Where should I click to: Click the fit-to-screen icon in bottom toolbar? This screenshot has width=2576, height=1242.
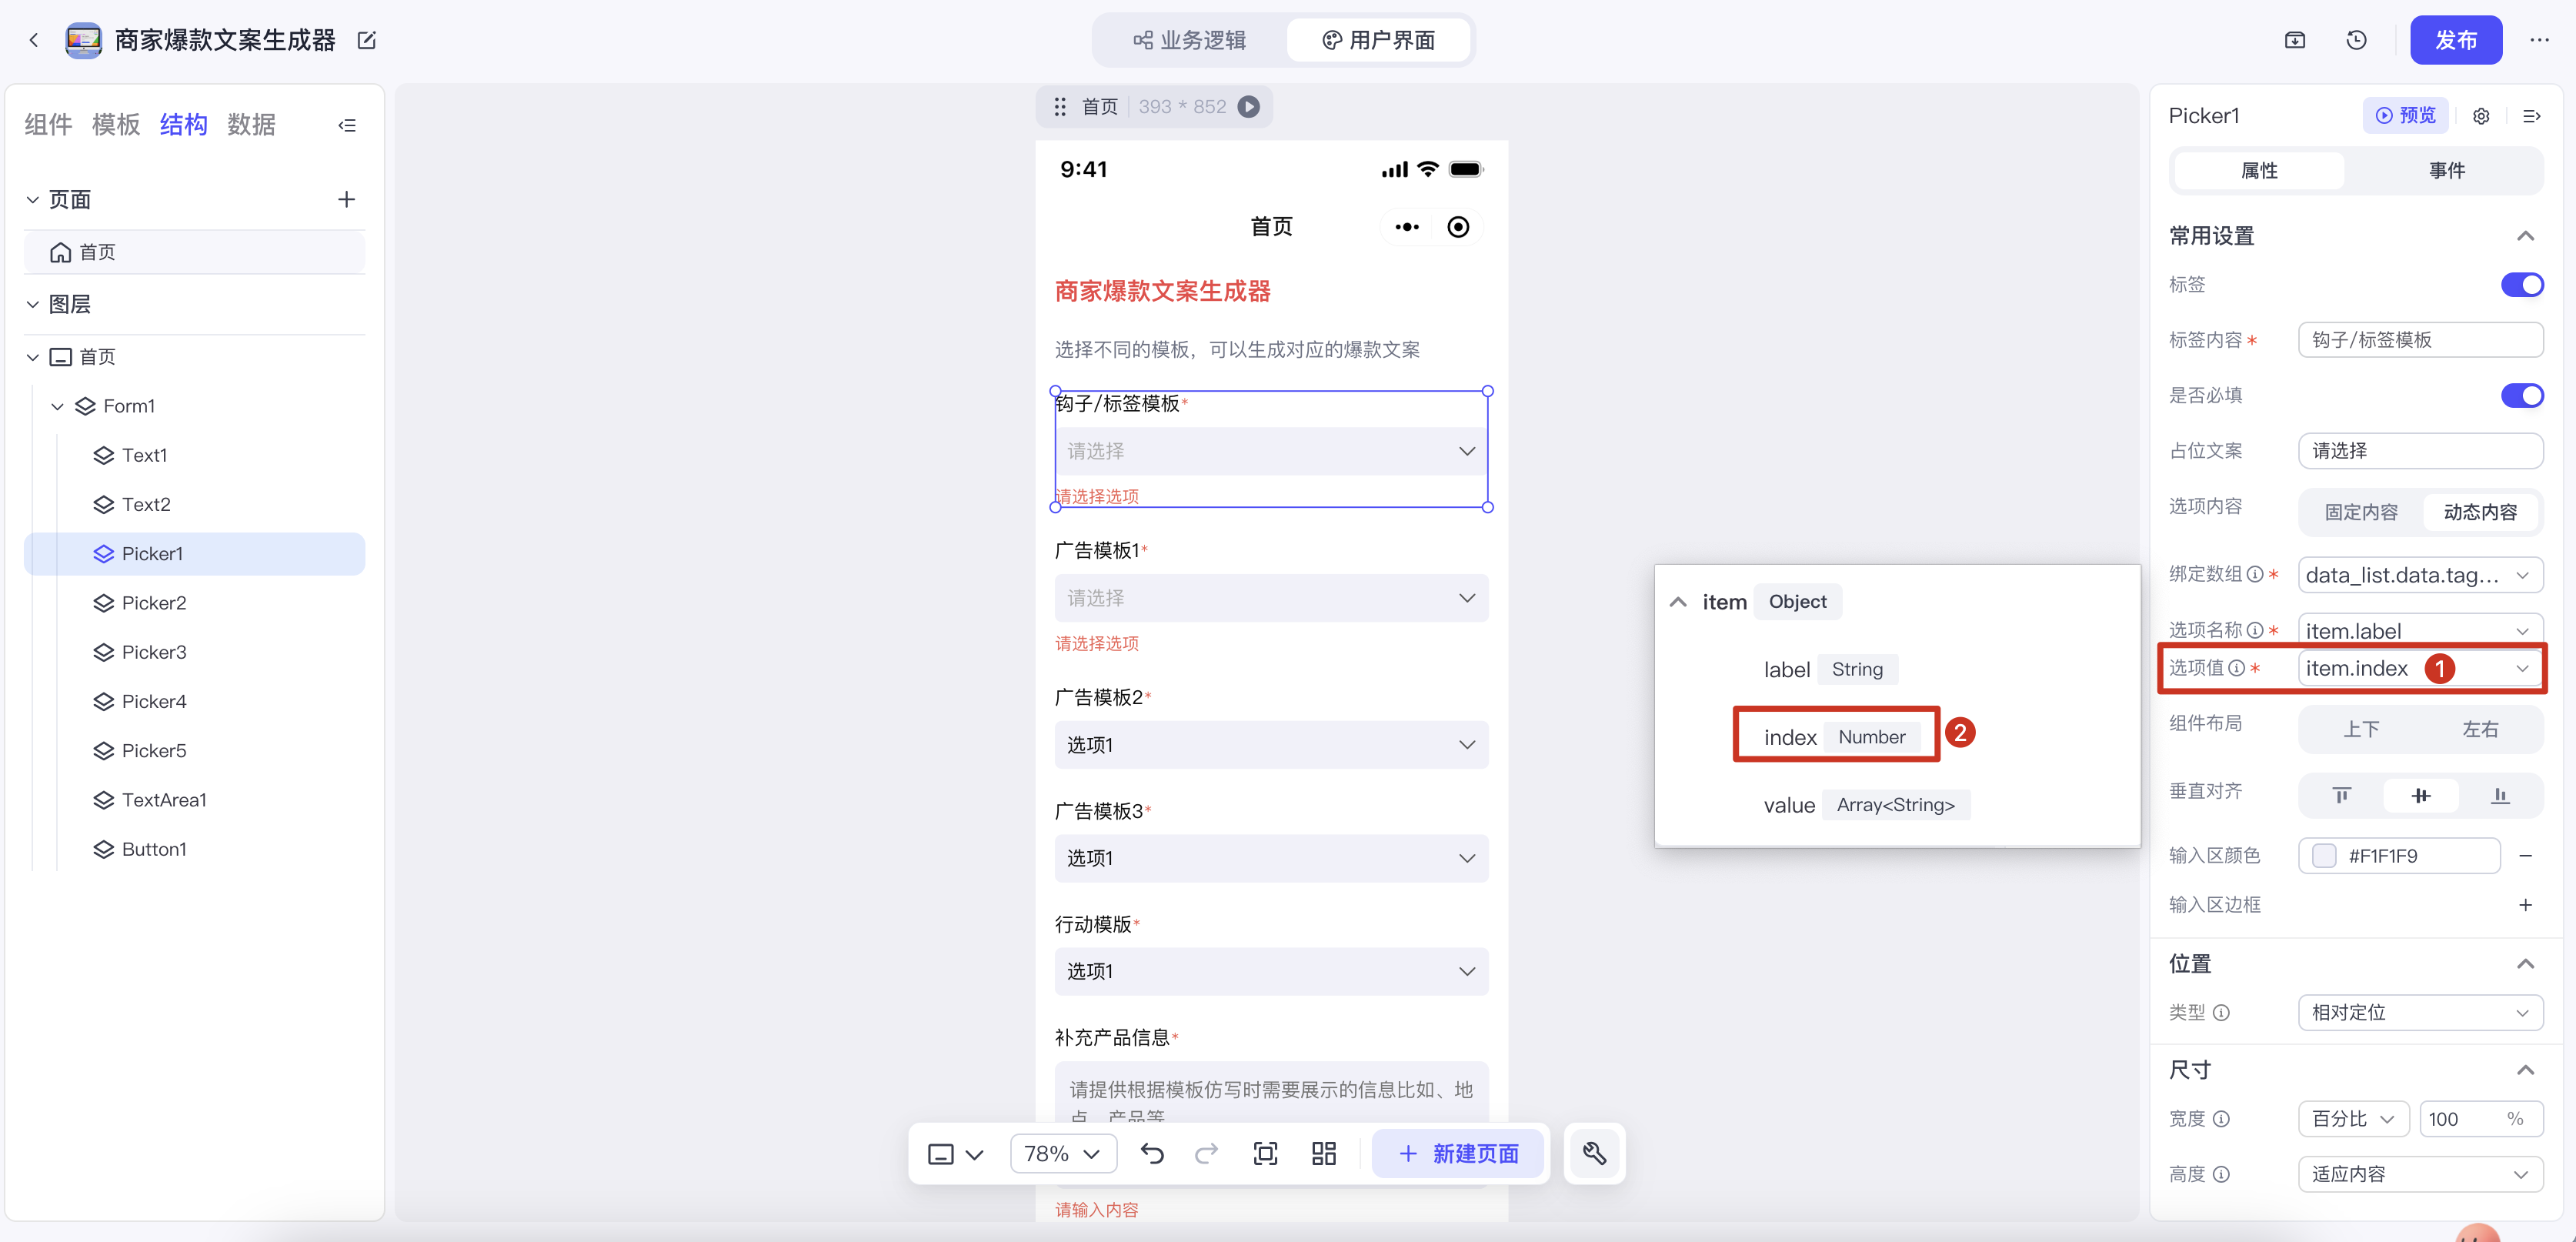pos(1265,1154)
